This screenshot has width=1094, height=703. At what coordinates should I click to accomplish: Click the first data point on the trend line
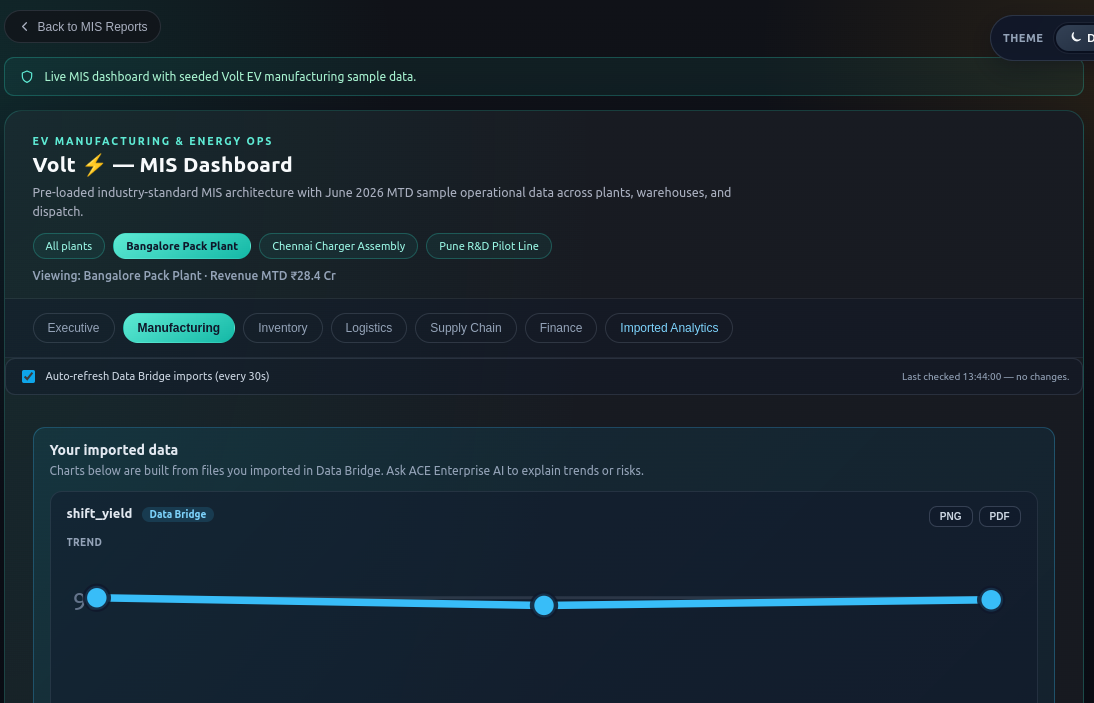[97, 598]
